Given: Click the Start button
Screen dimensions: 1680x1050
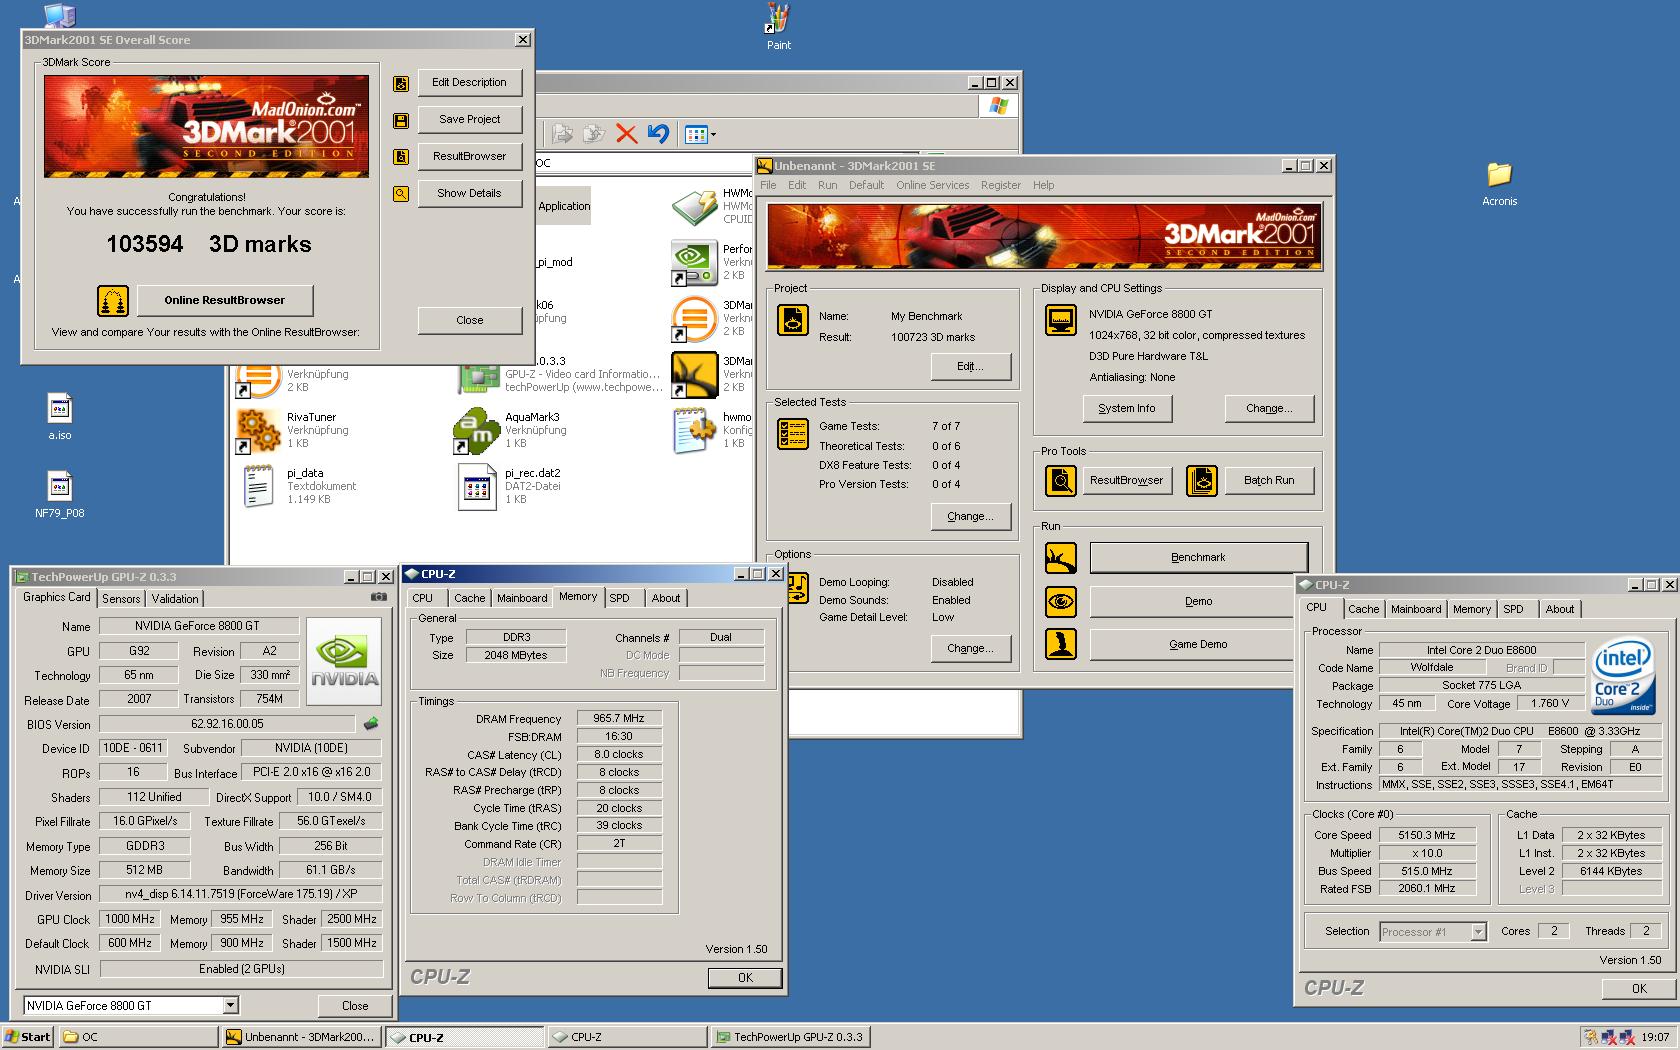Looking at the screenshot, I should 28,1037.
